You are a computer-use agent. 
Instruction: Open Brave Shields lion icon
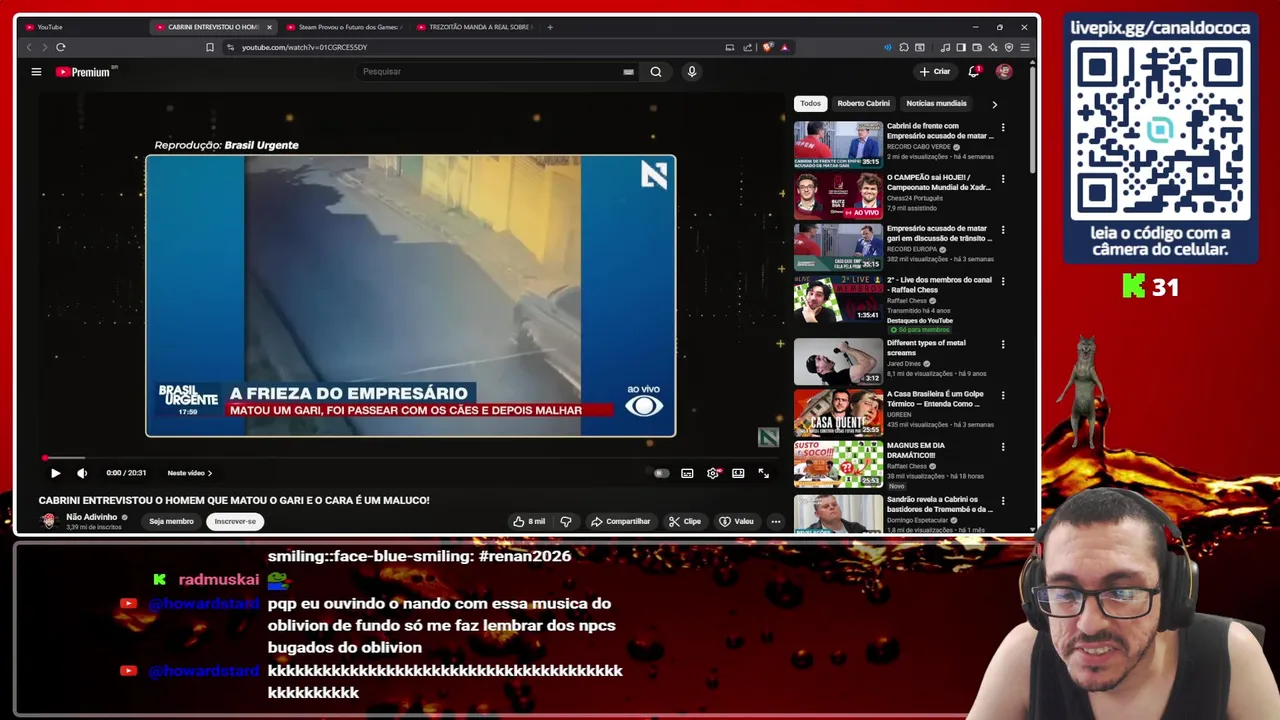click(767, 47)
